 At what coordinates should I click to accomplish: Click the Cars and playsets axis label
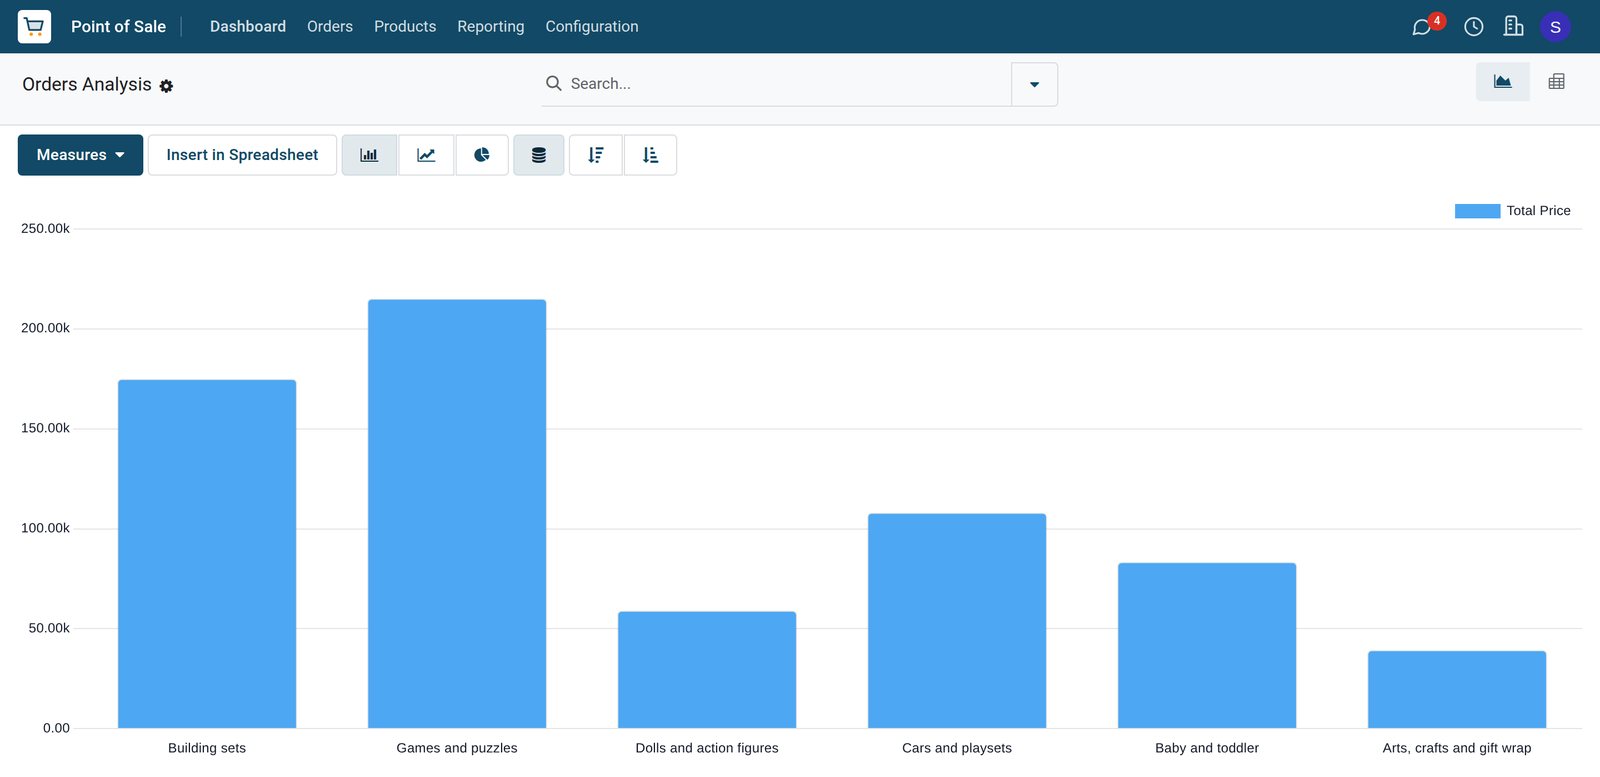(957, 748)
